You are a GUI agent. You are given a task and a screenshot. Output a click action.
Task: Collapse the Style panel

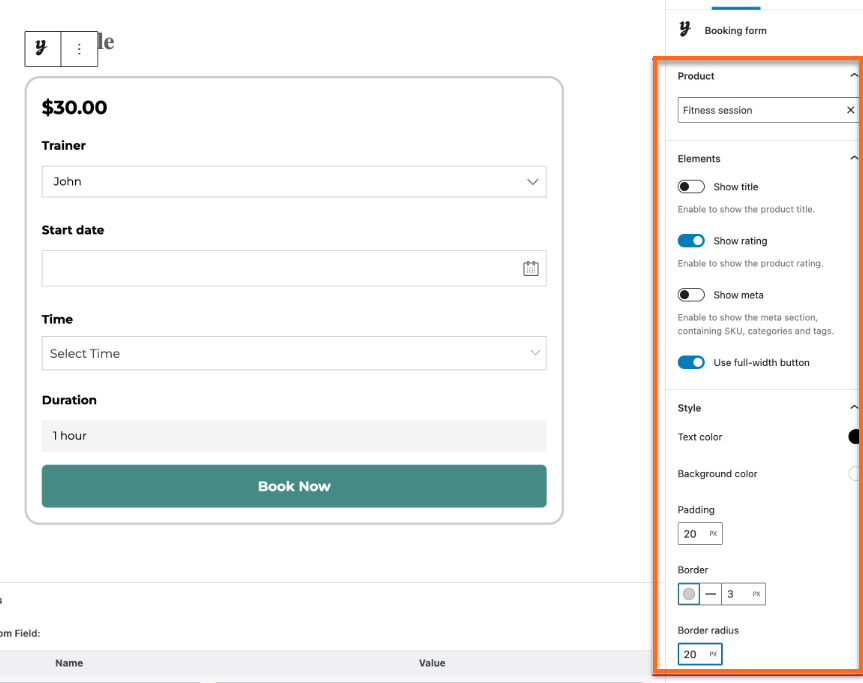pyautogui.click(x=854, y=407)
